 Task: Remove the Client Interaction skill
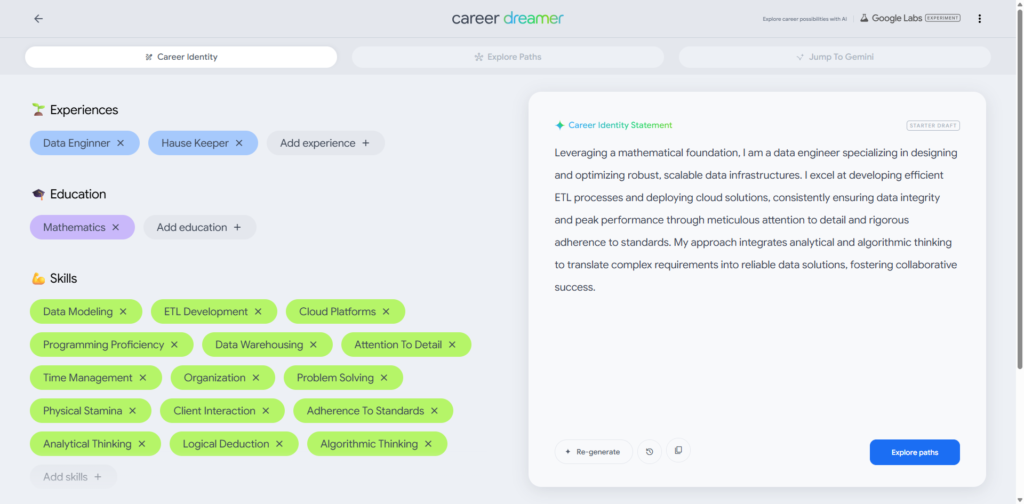tap(266, 411)
